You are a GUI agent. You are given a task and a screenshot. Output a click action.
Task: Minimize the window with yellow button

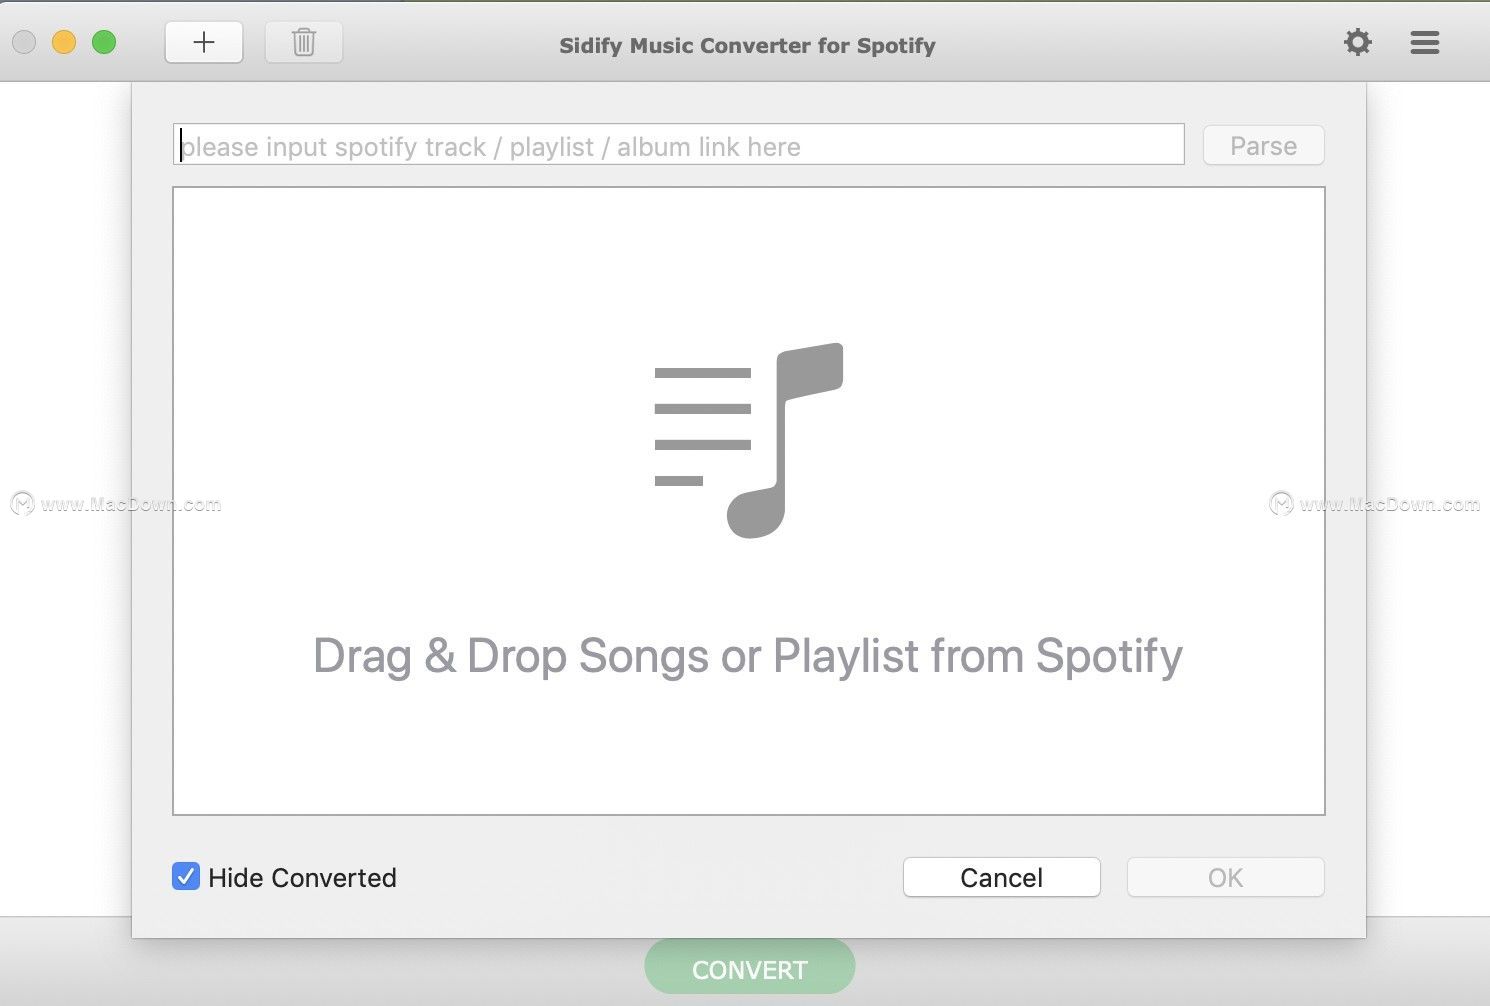click(64, 42)
